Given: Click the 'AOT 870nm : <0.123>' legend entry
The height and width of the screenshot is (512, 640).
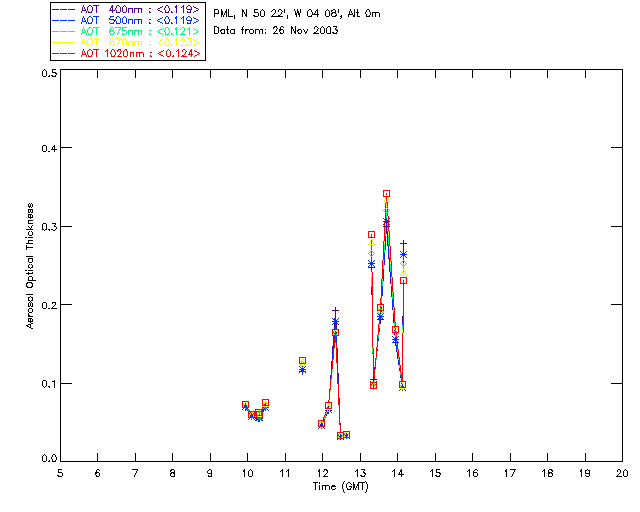Looking at the screenshot, I should pyautogui.click(x=126, y=42).
